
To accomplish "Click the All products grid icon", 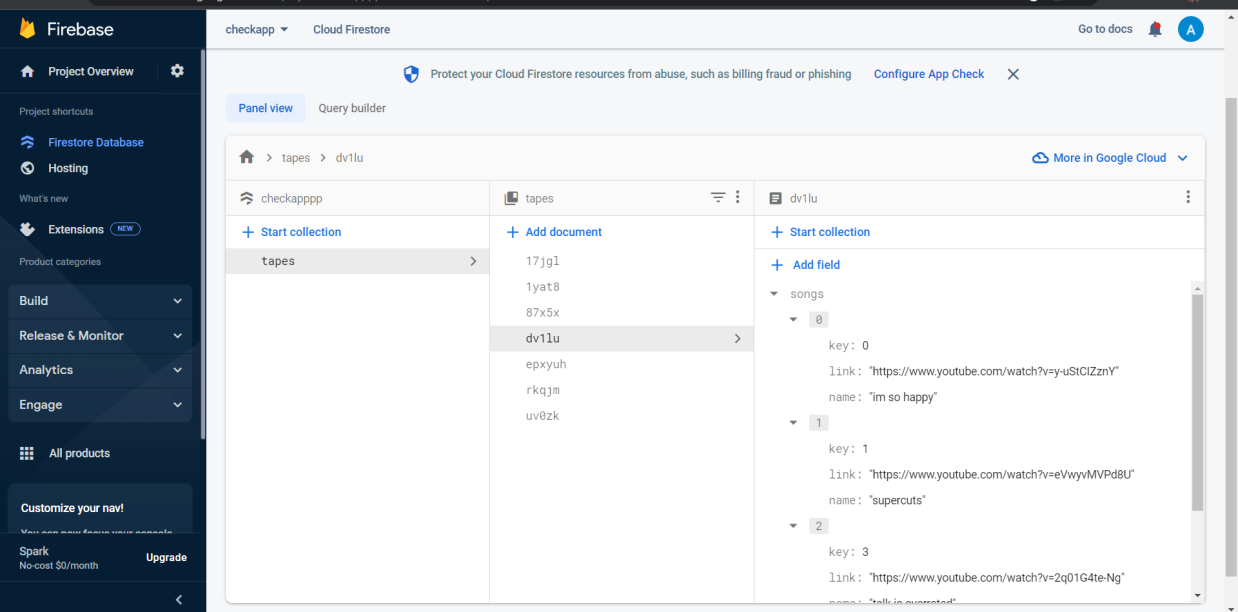I will tap(27, 453).
